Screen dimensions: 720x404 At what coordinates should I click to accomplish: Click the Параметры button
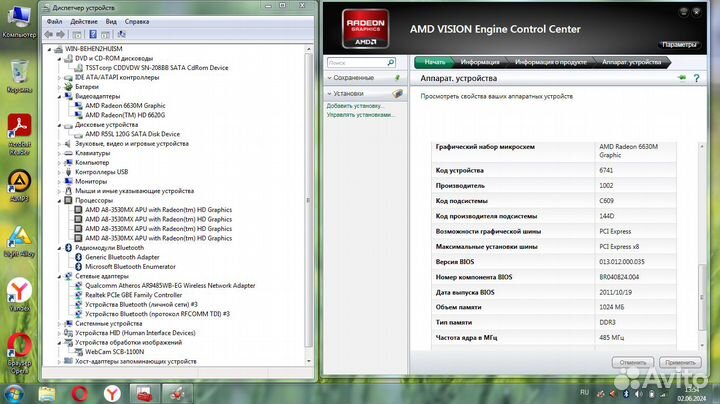pos(678,45)
